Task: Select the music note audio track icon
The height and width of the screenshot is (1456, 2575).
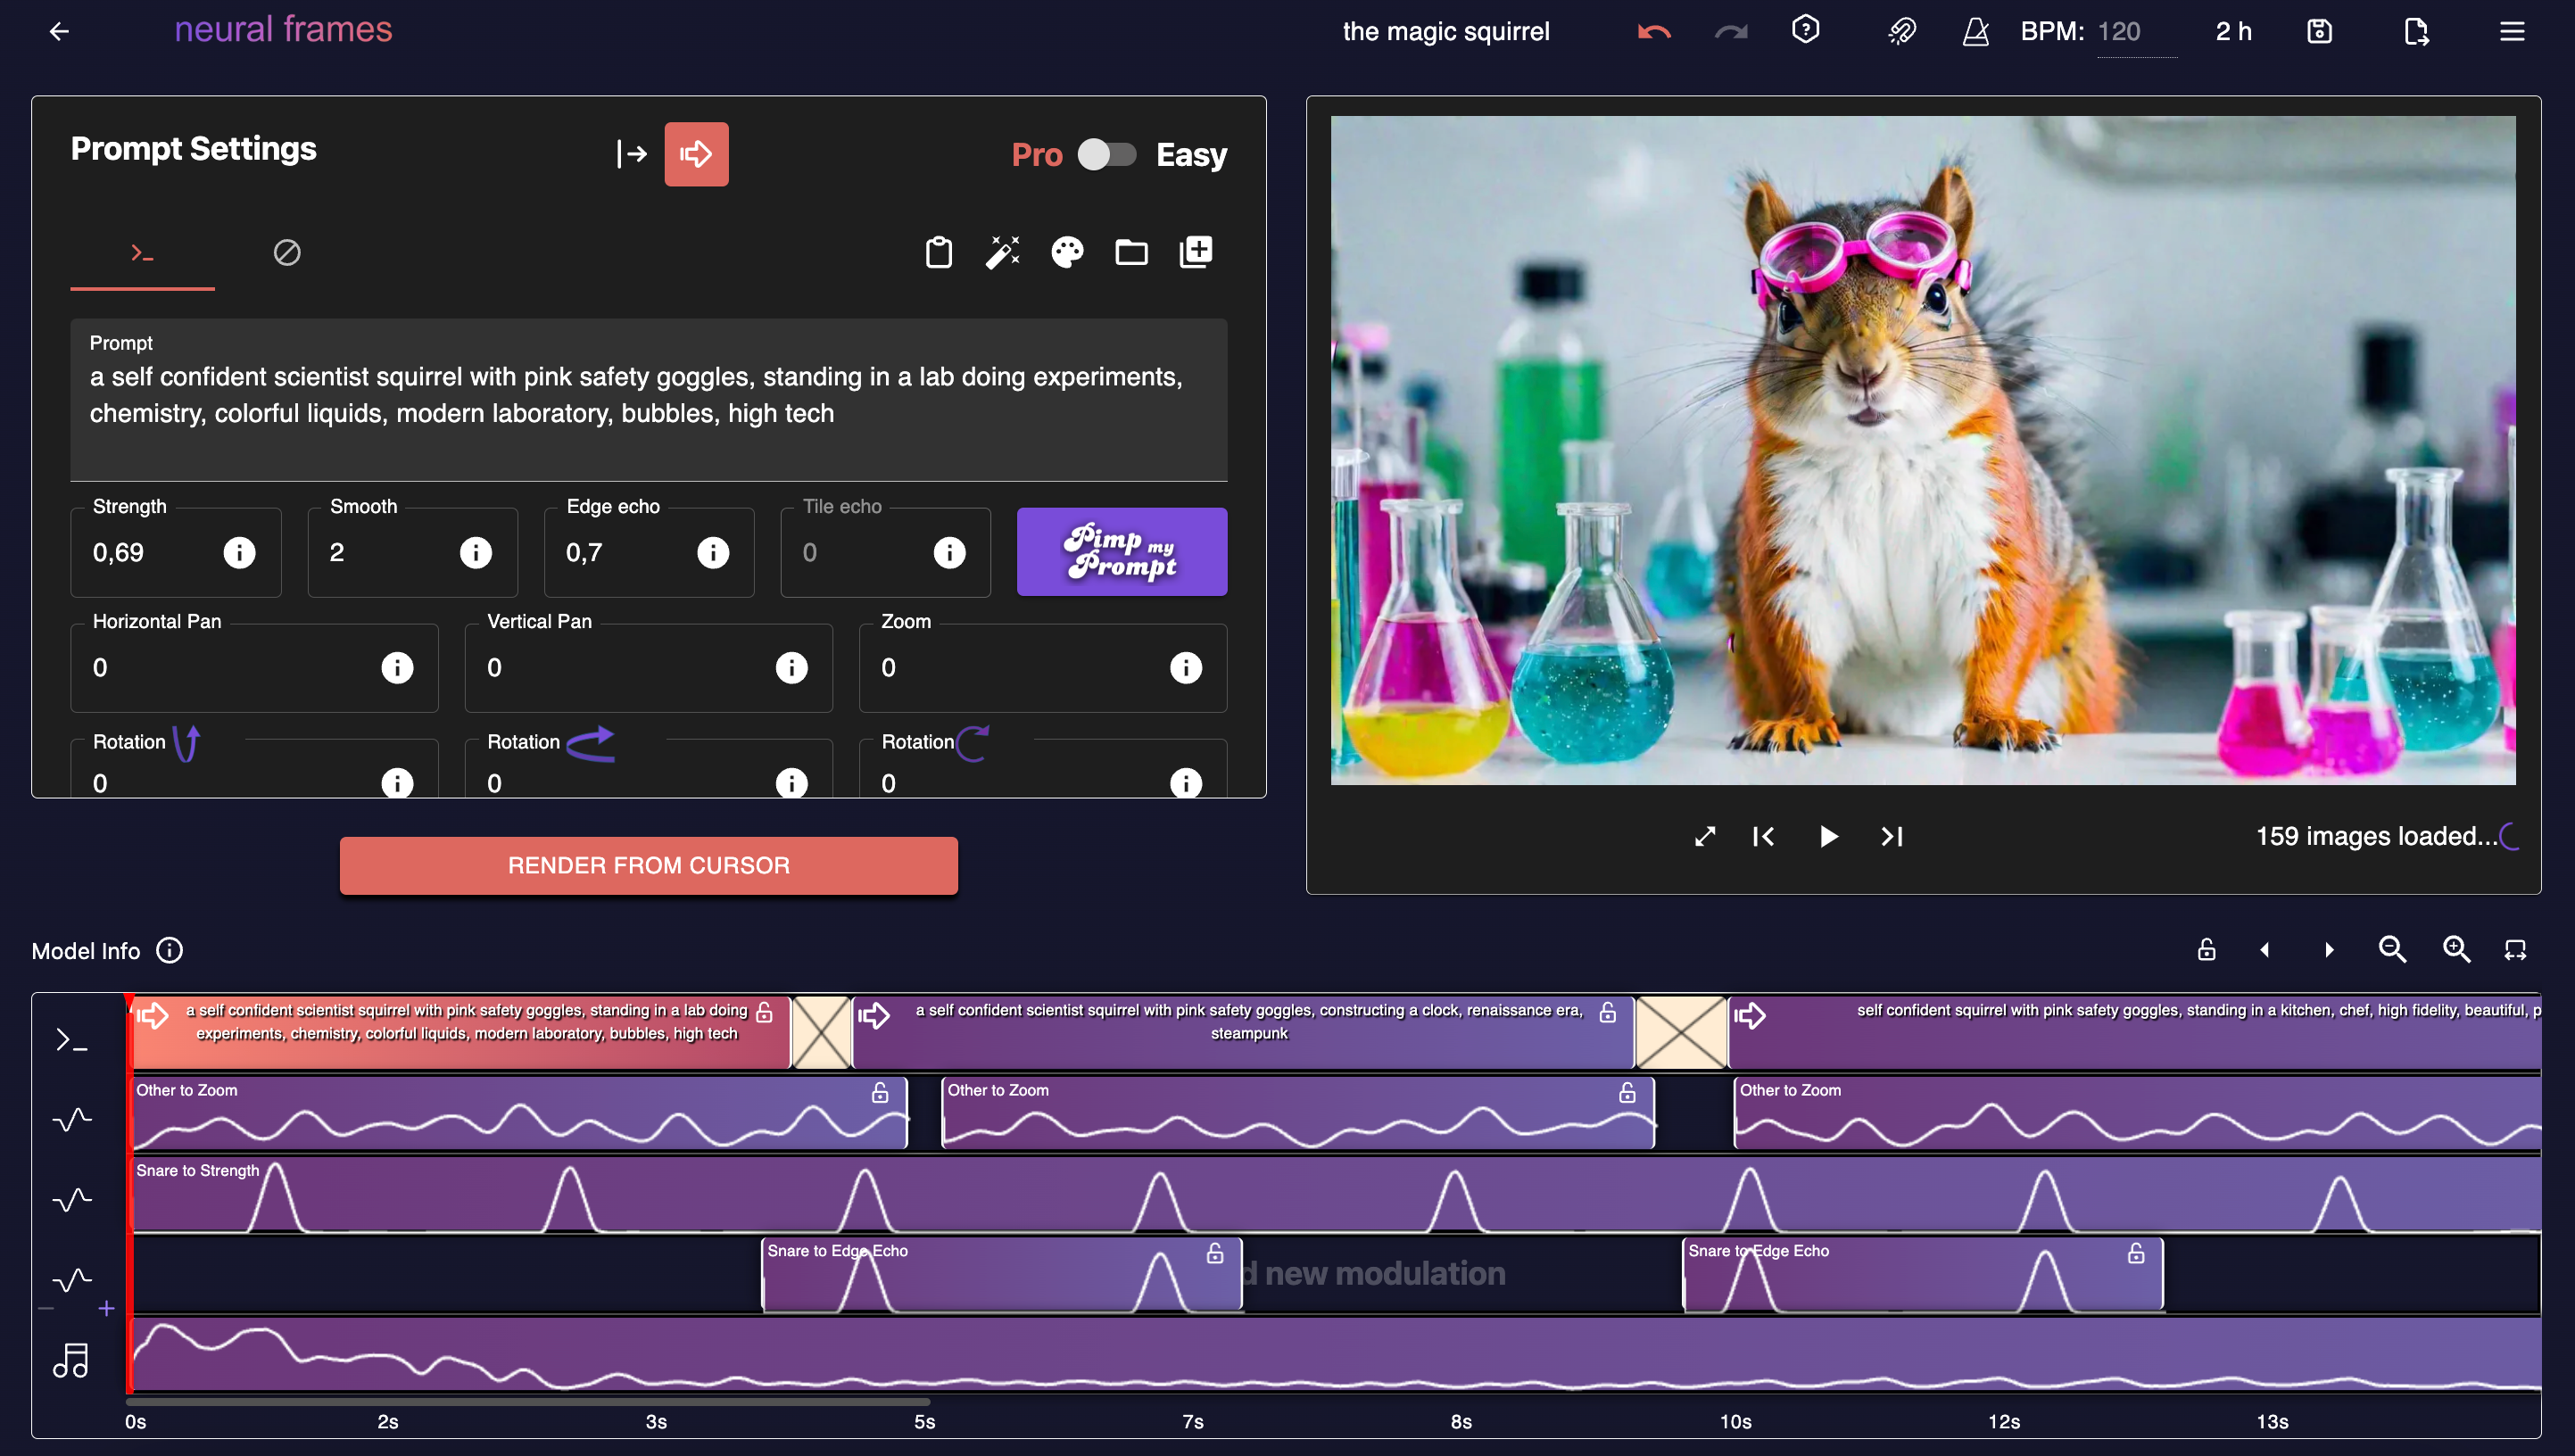Action: click(72, 1359)
